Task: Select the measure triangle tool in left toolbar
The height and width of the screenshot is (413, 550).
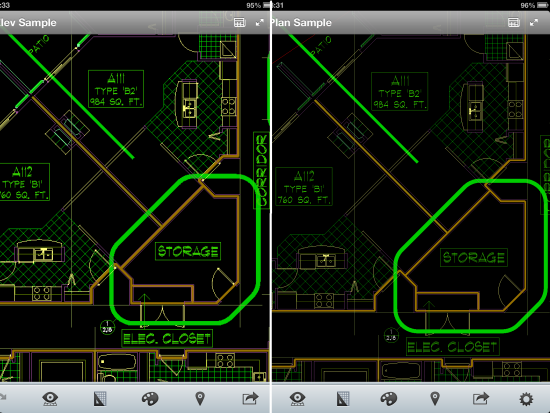Action: (x=100, y=399)
